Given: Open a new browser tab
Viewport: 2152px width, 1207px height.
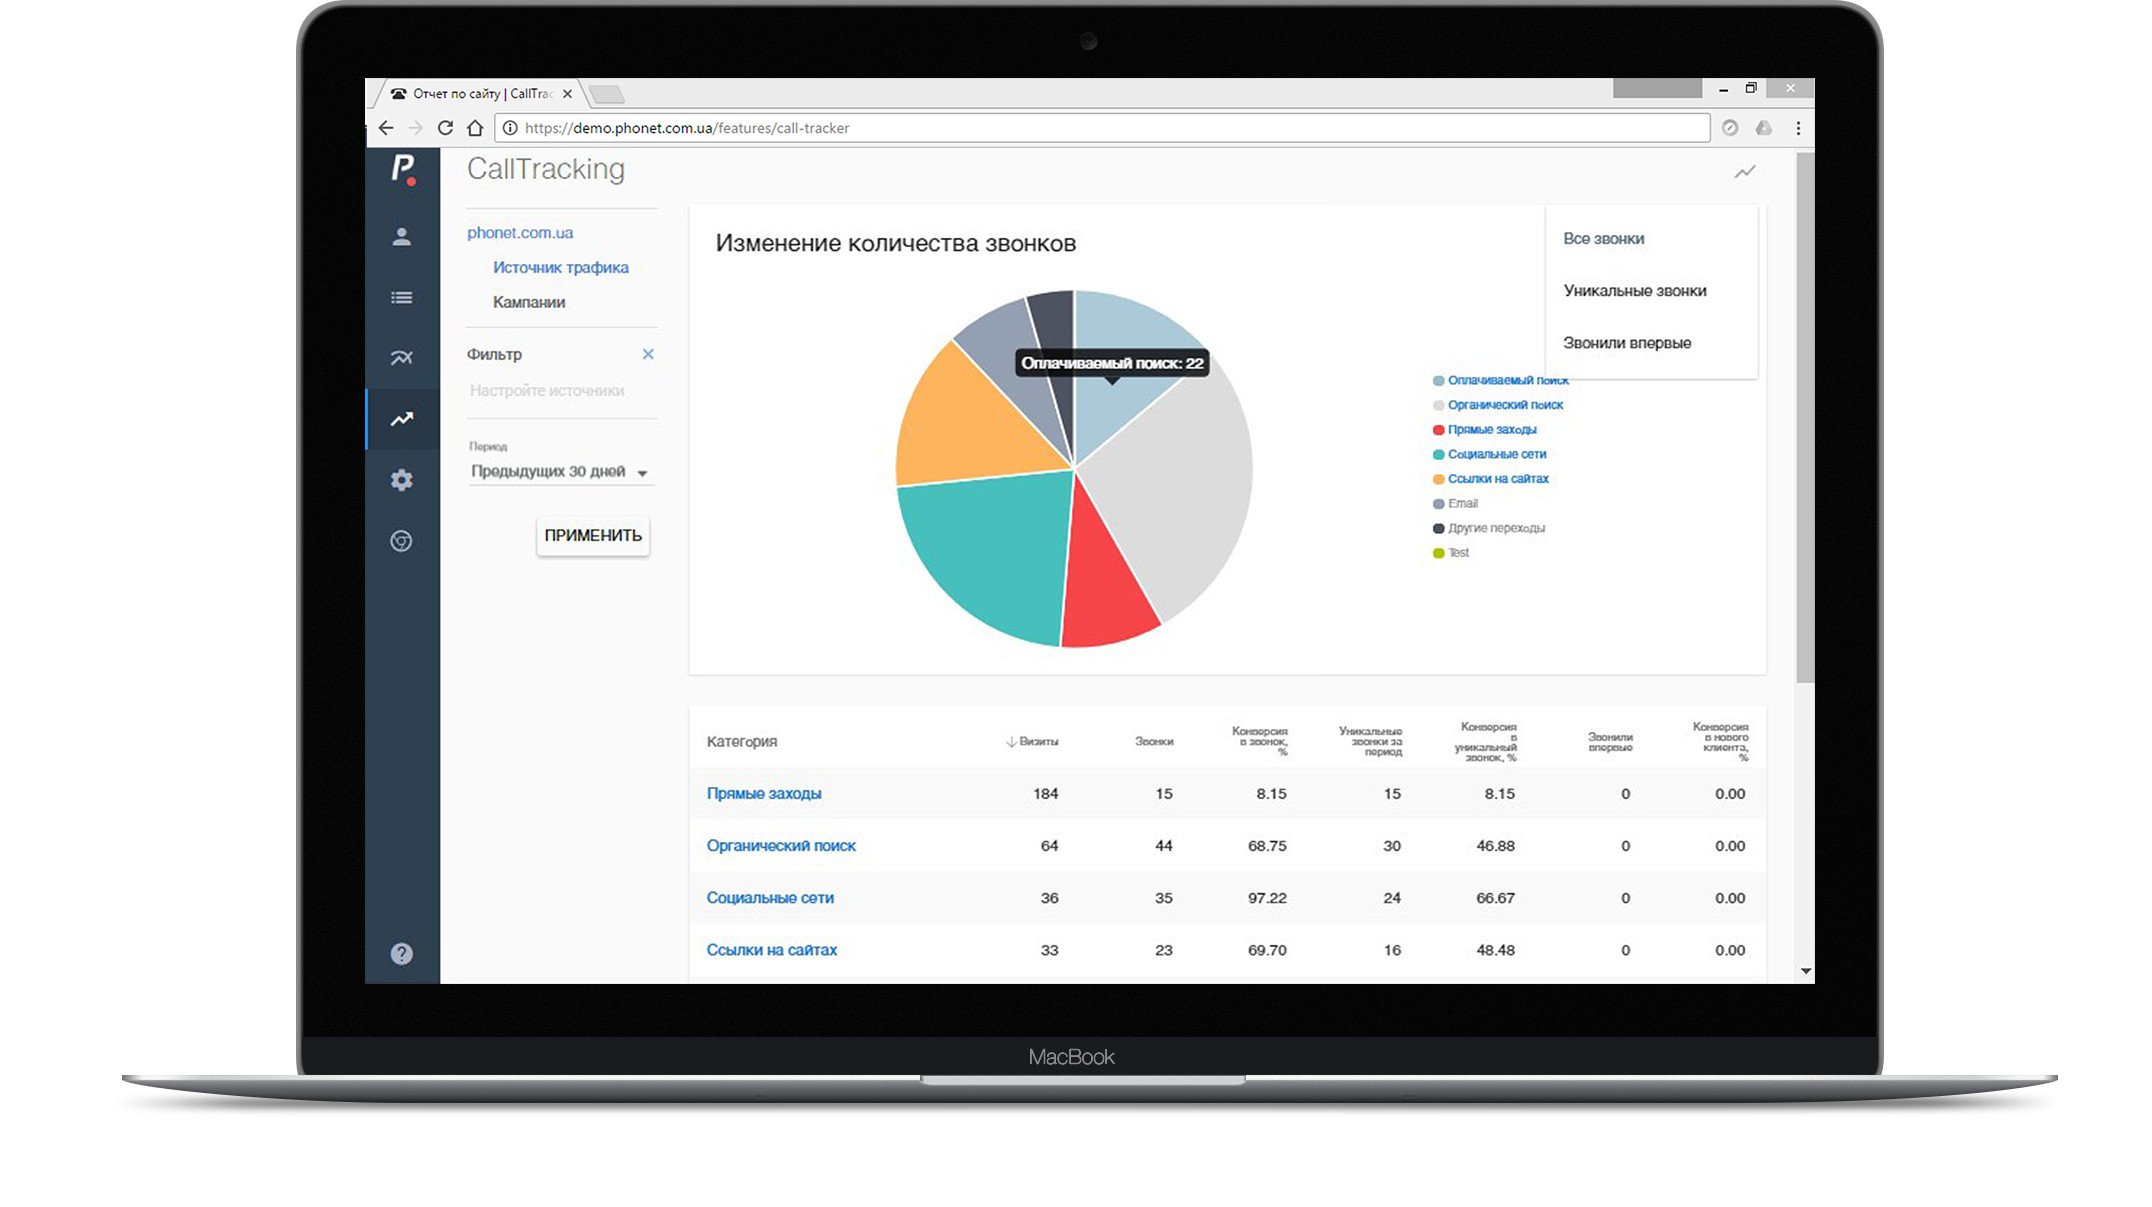Looking at the screenshot, I should click(607, 95).
